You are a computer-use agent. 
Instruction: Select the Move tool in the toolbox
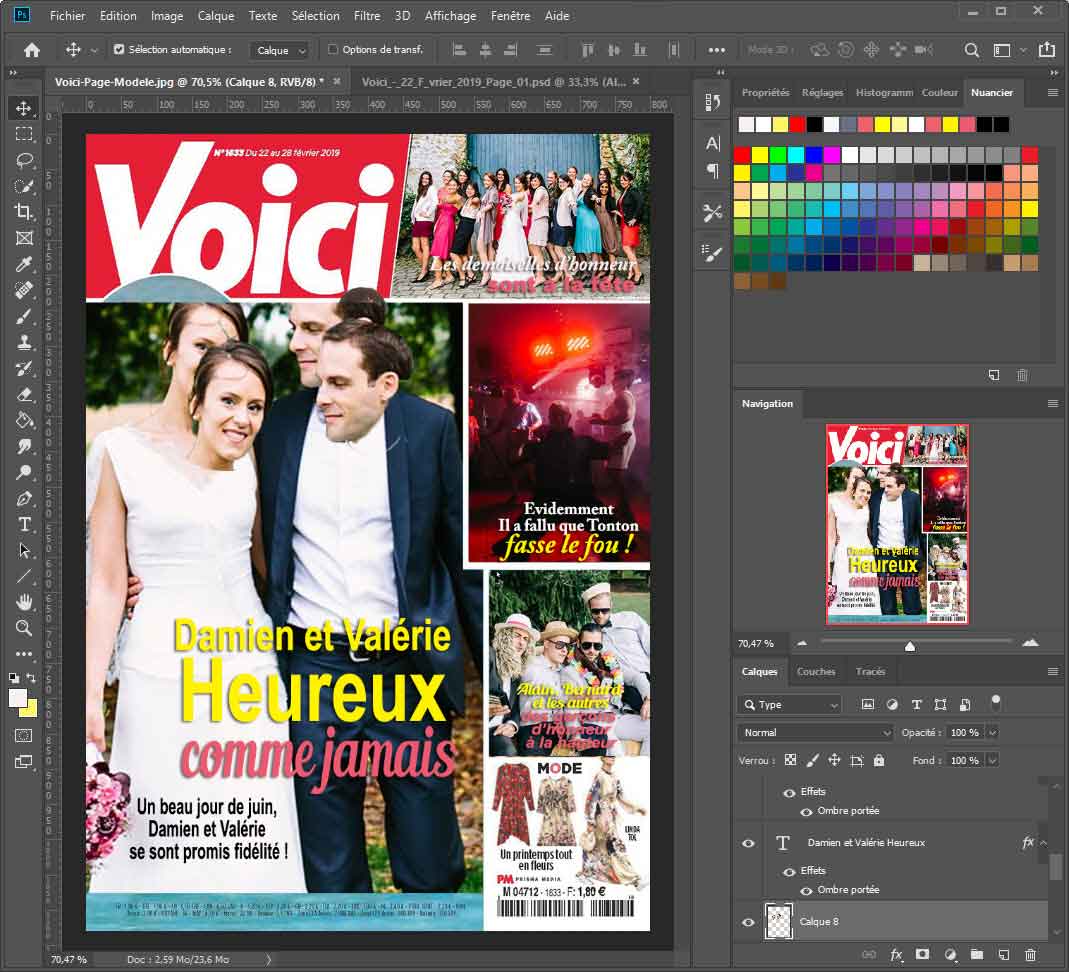tap(24, 108)
